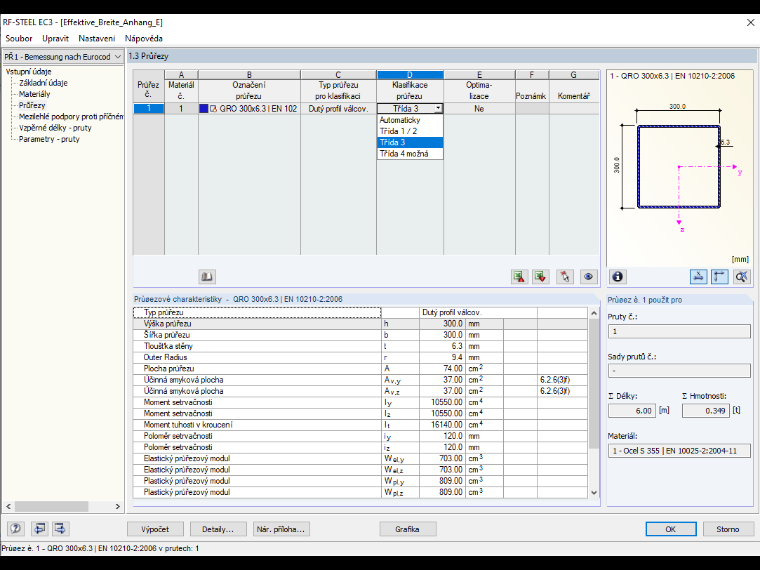Click the 6.2.6(3)f) reference for Av,y

click(x=554, y=380)
